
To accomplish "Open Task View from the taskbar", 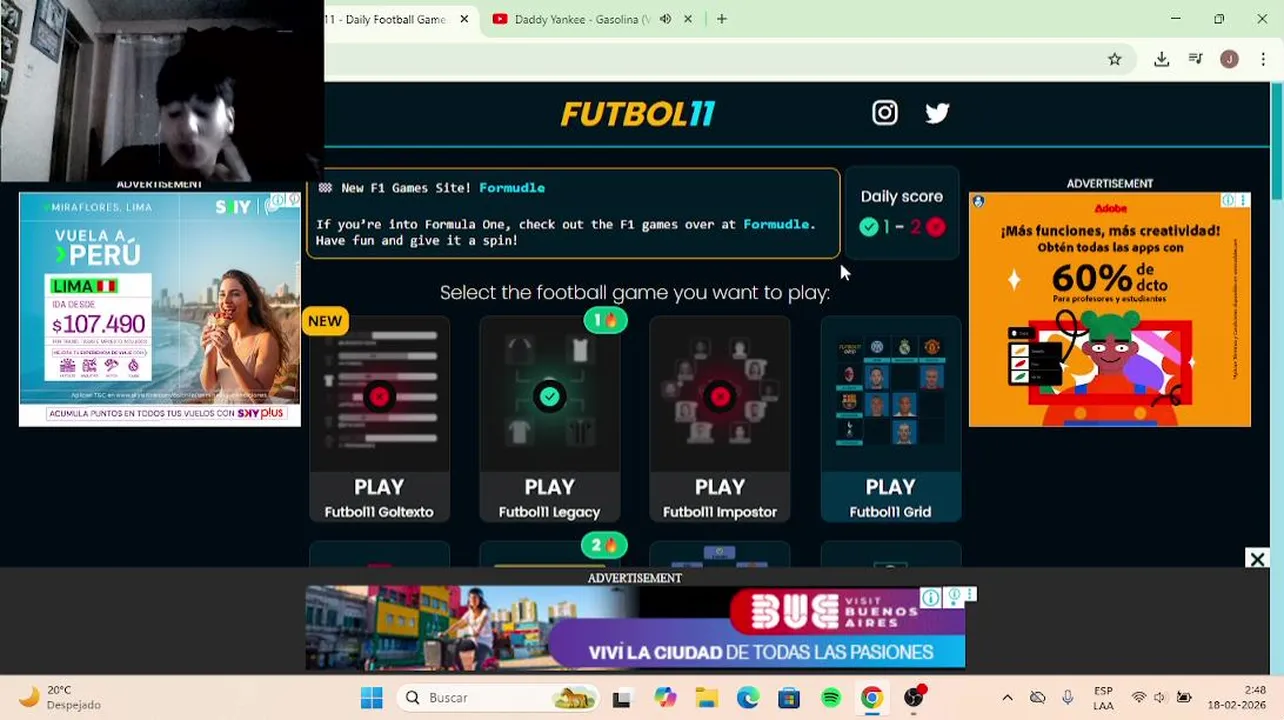I will click(622, 698).
